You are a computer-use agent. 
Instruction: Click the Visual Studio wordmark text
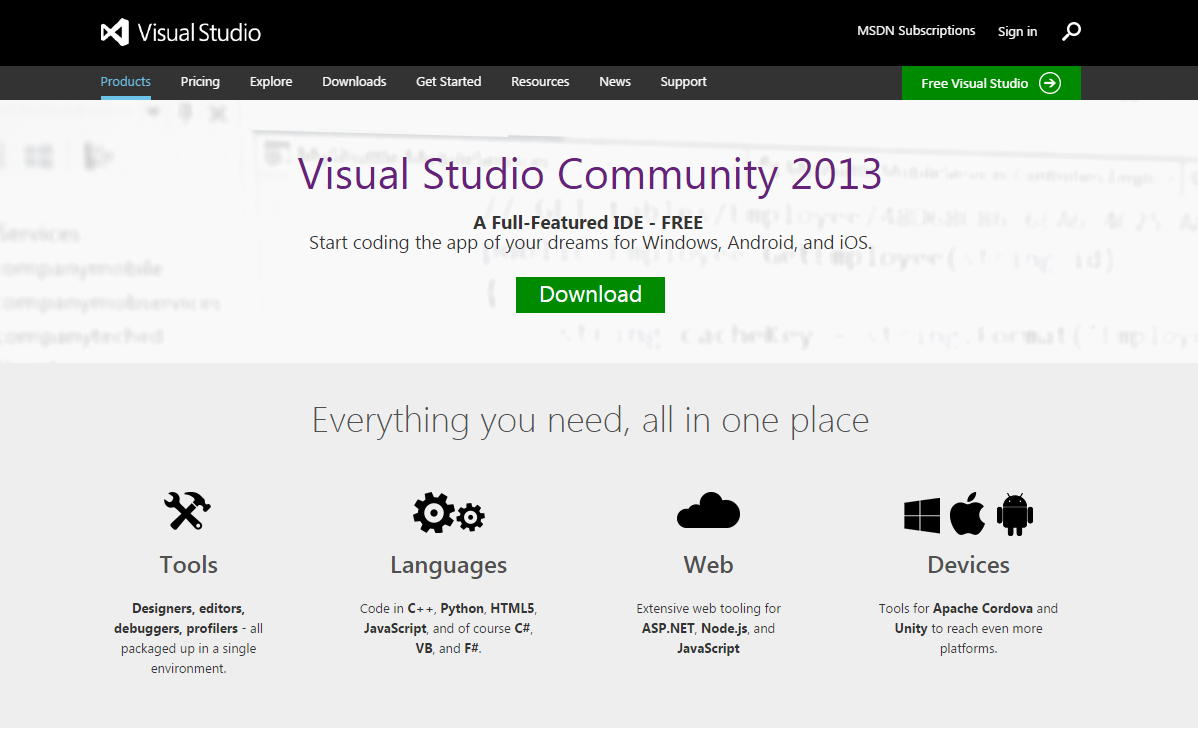(199, 32)
